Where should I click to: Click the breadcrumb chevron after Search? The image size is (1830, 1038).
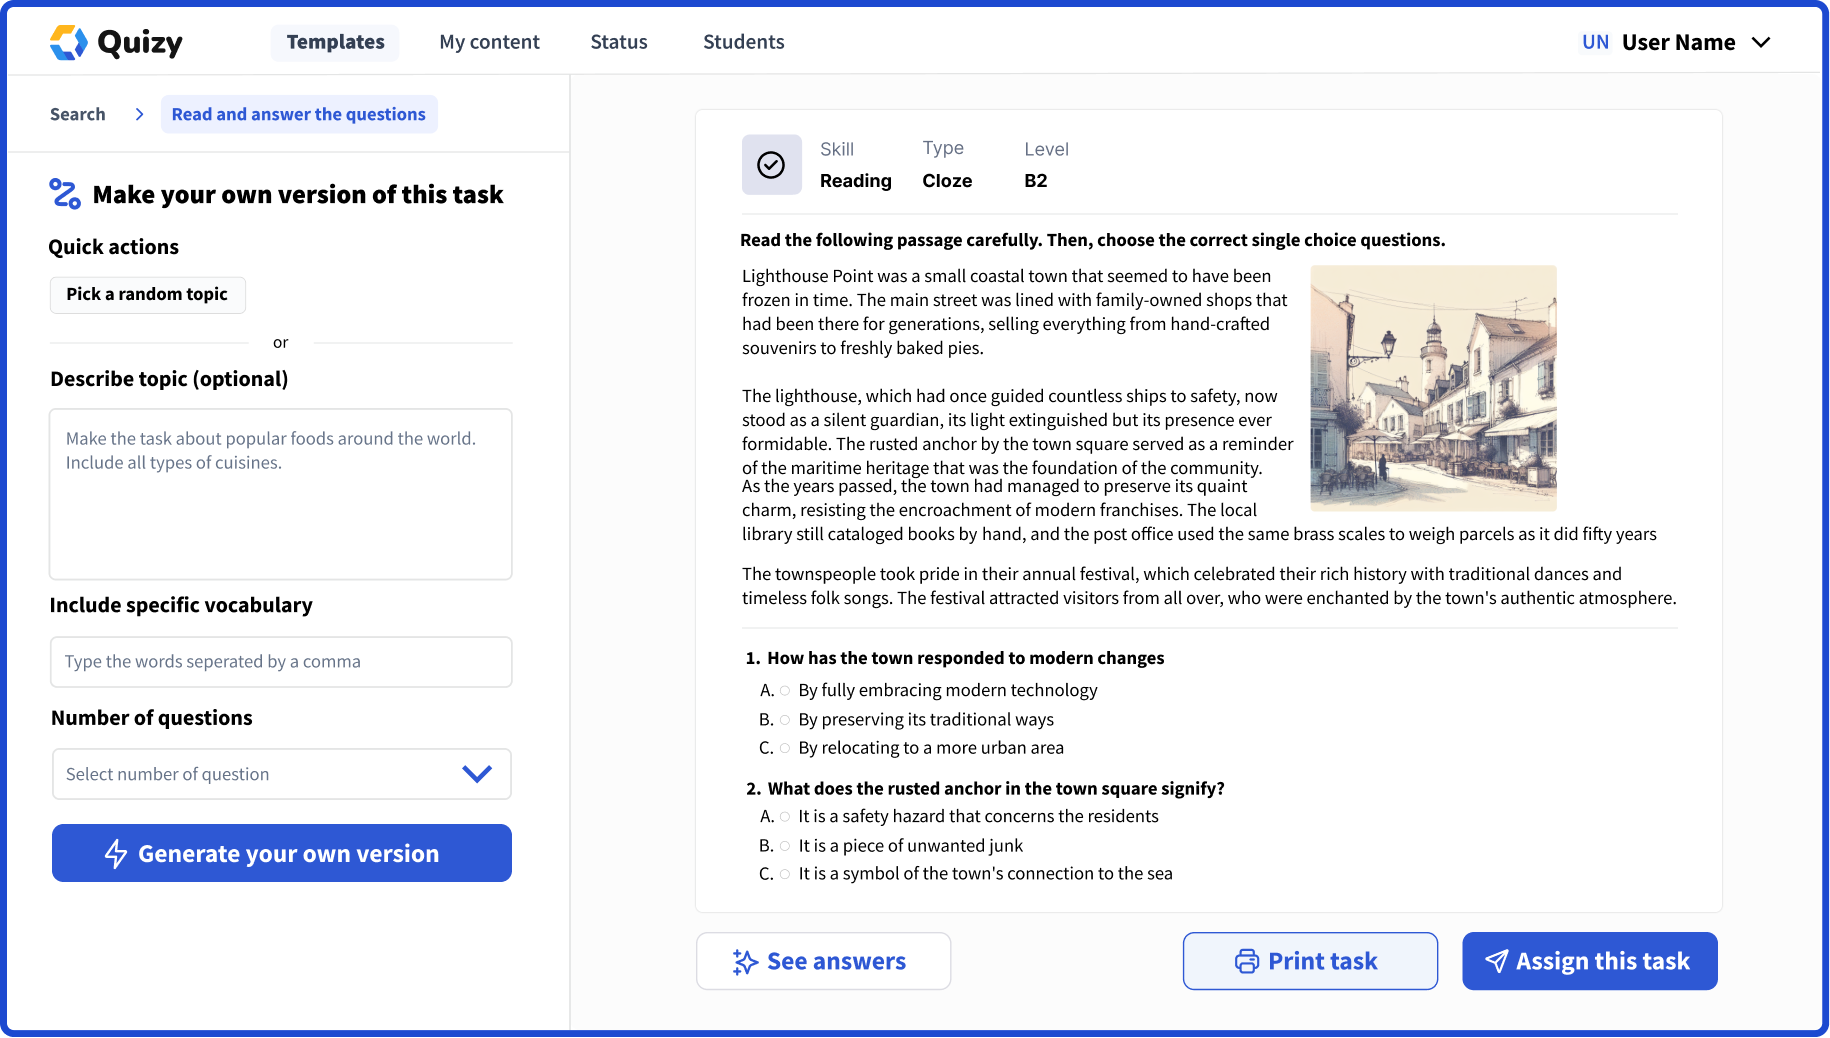click(139, 114)
